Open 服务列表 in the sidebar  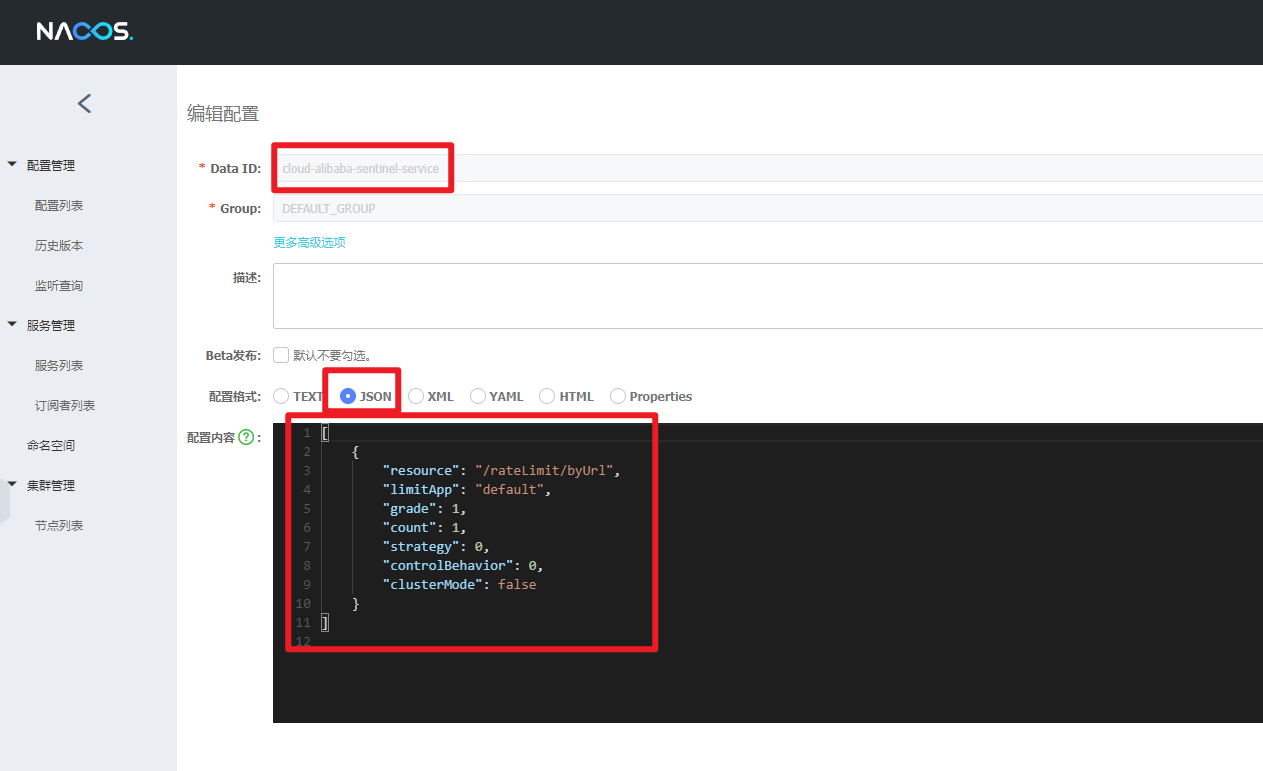(x=59, y=365)
